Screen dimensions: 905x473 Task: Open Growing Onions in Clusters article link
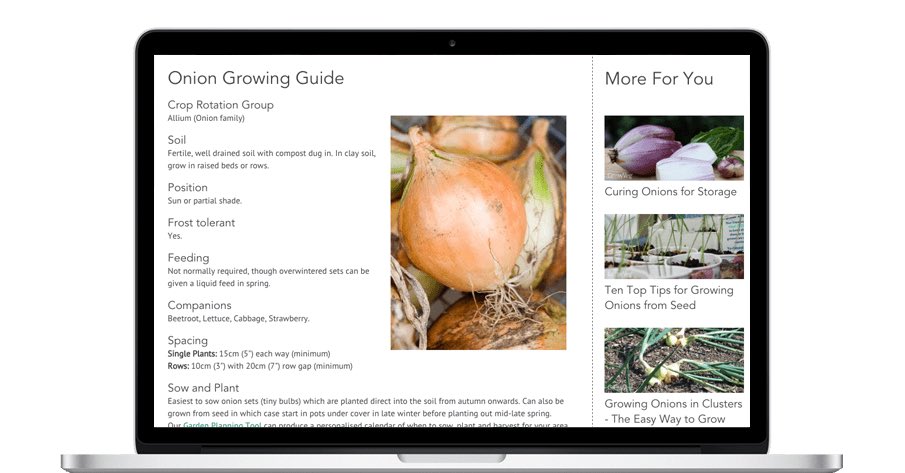click(673, 411)
